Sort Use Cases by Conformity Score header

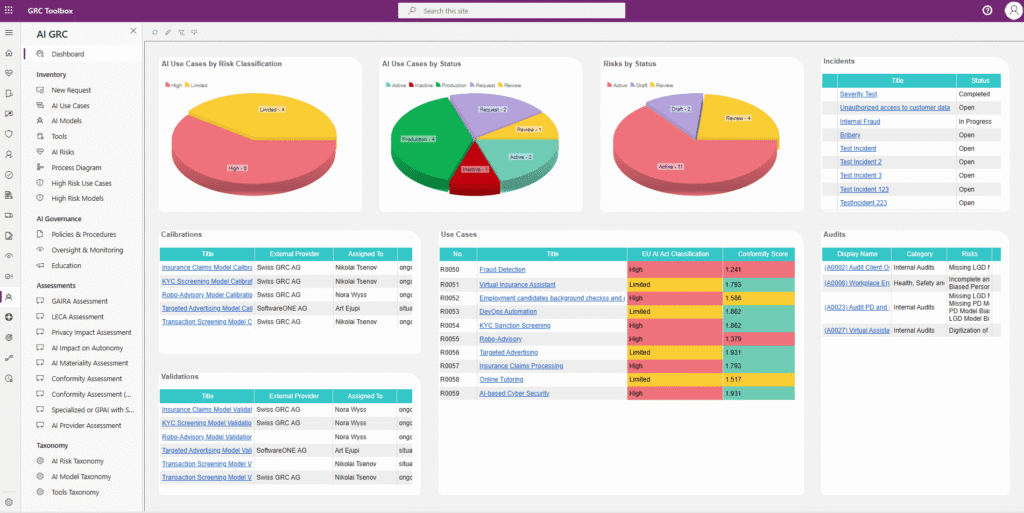(x=759, y=254)
